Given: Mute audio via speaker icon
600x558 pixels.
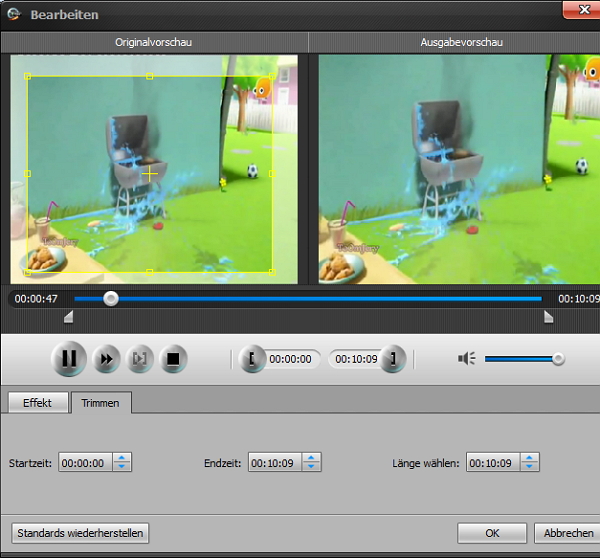Looking at the screenshot, I should click(466, 359).
